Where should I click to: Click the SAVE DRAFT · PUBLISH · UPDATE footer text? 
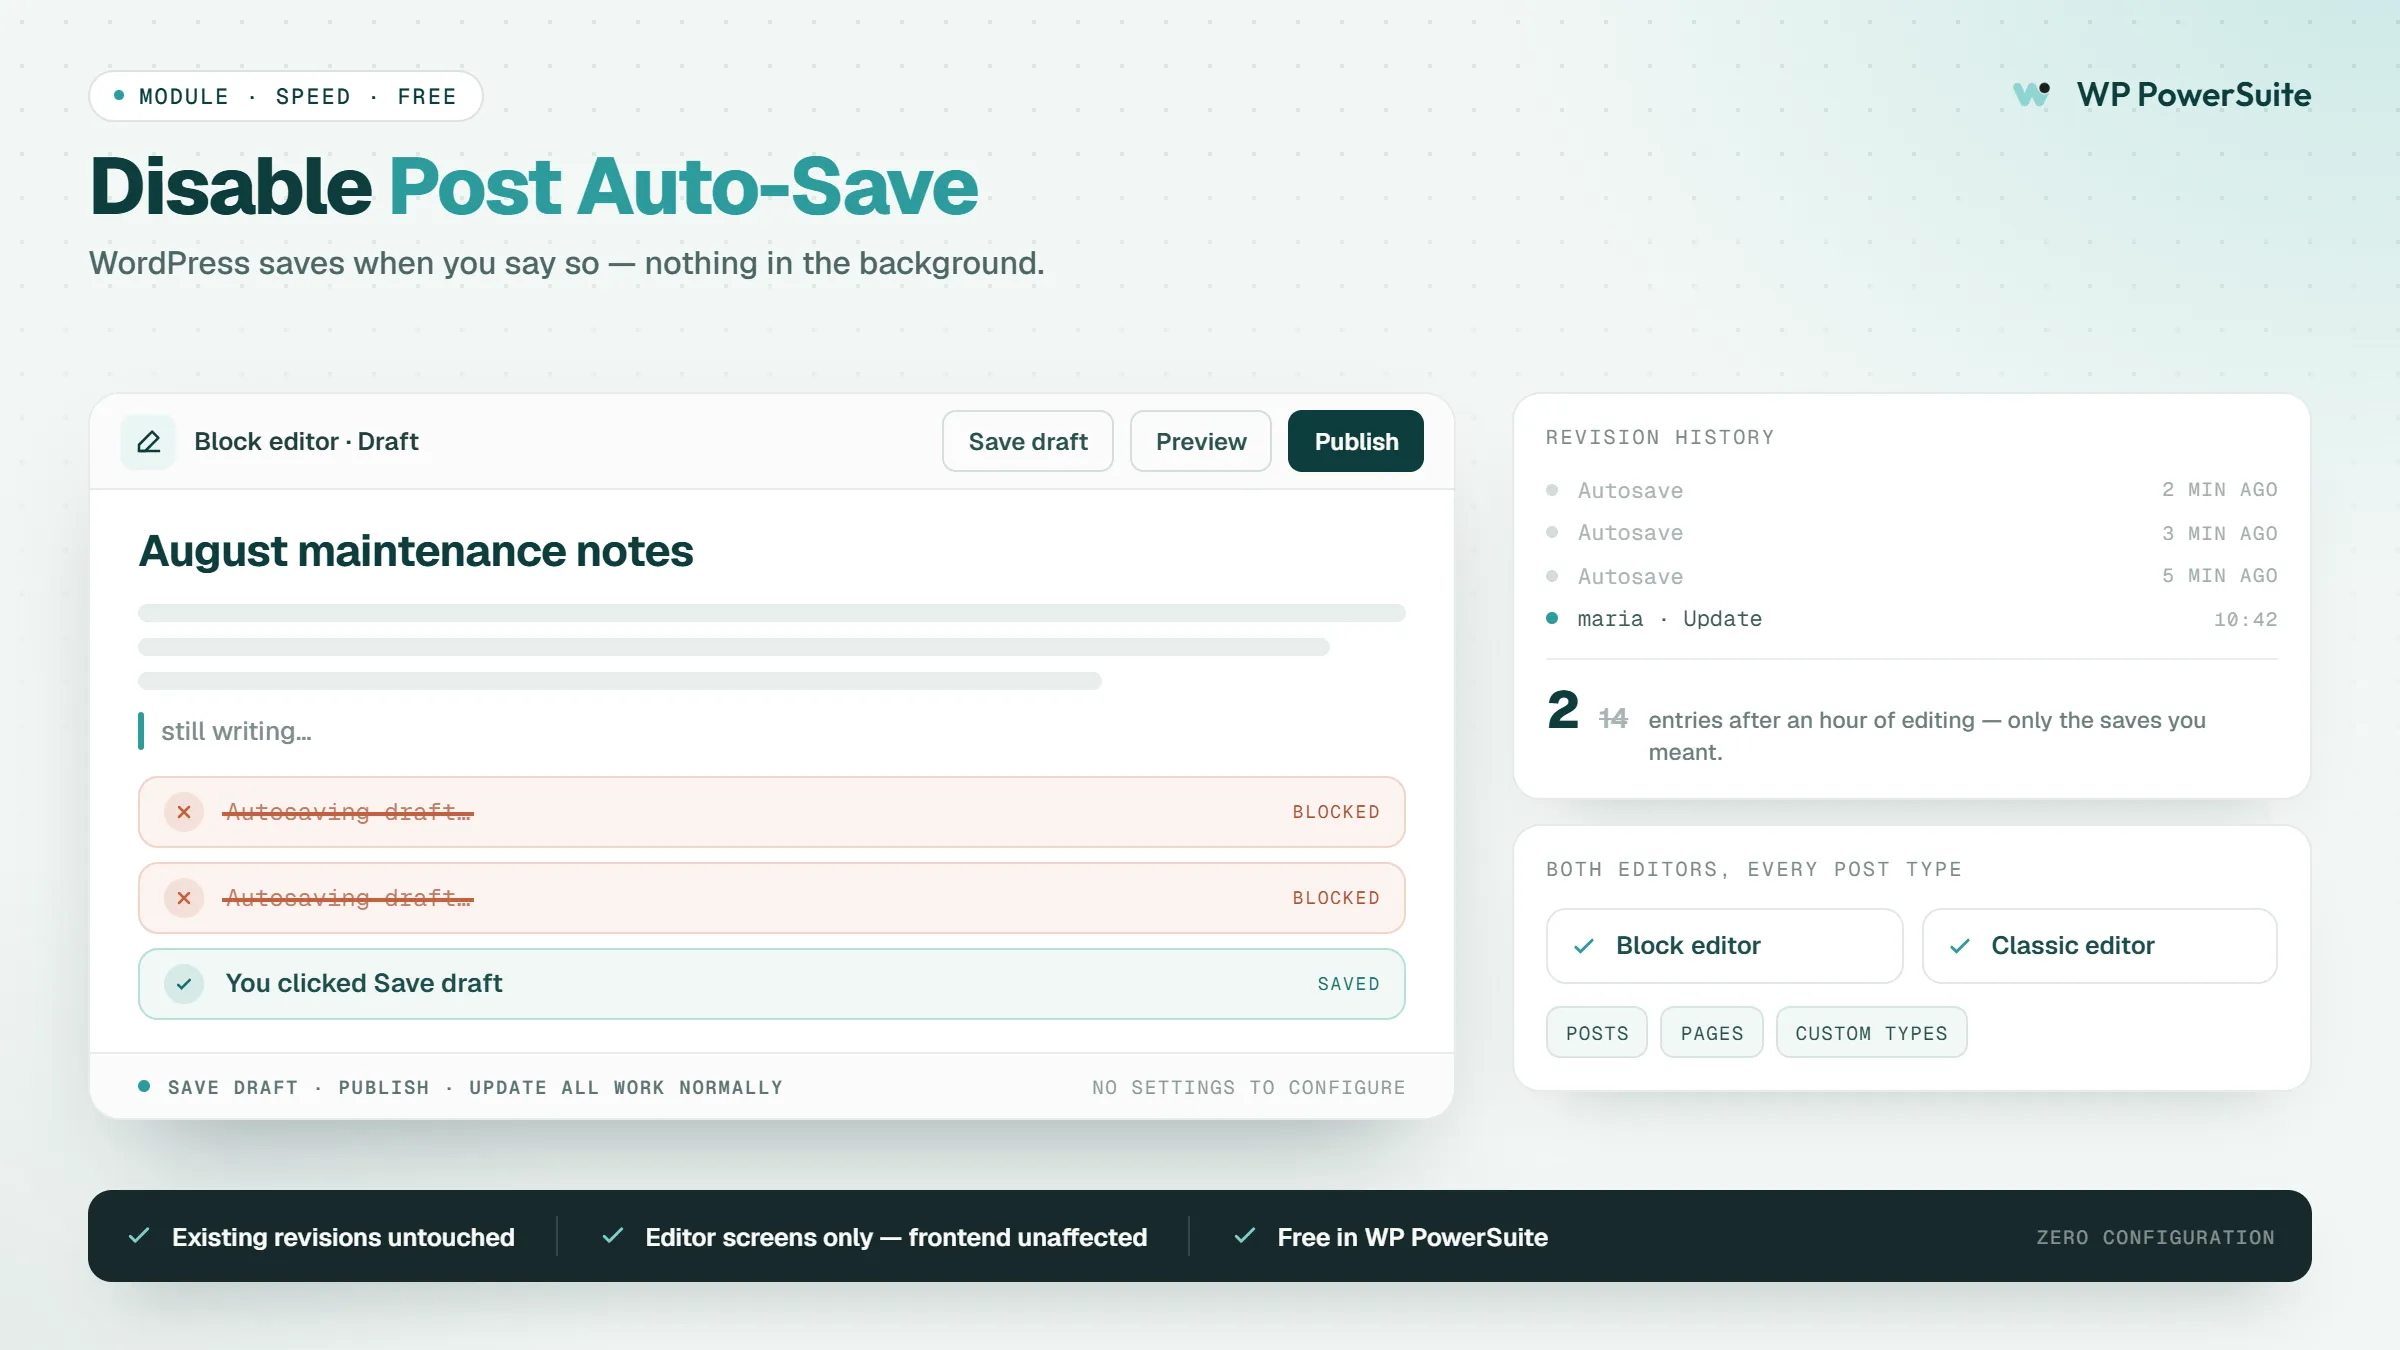point(476,1087)
